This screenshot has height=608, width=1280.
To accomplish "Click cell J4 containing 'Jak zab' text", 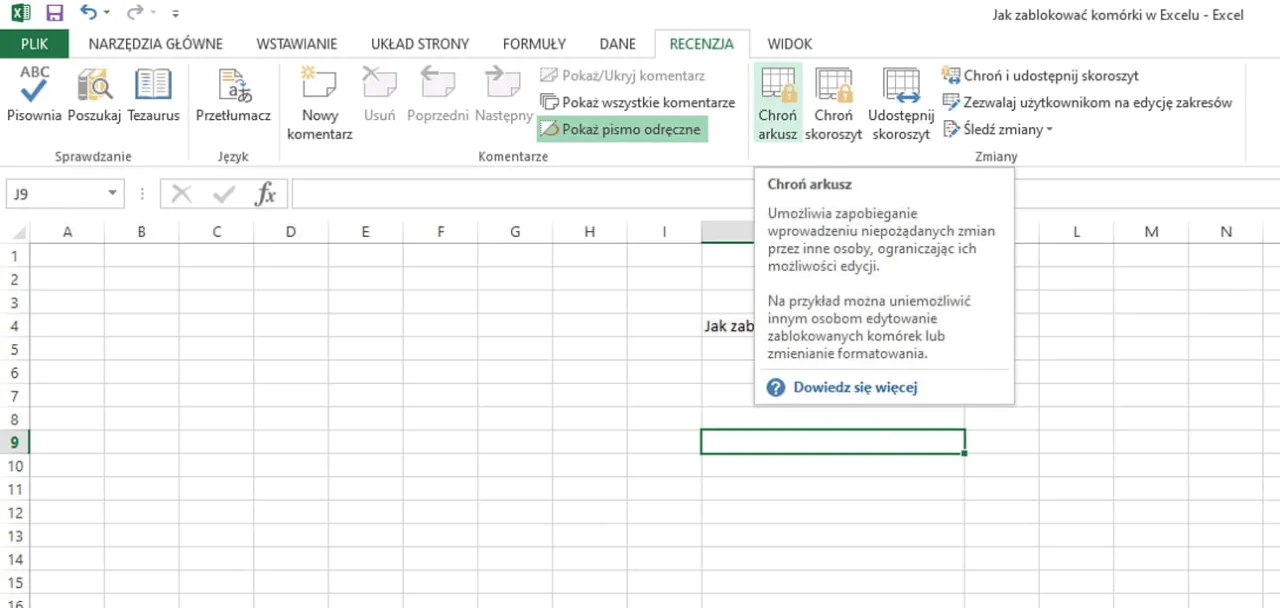I will coord(728,326).
